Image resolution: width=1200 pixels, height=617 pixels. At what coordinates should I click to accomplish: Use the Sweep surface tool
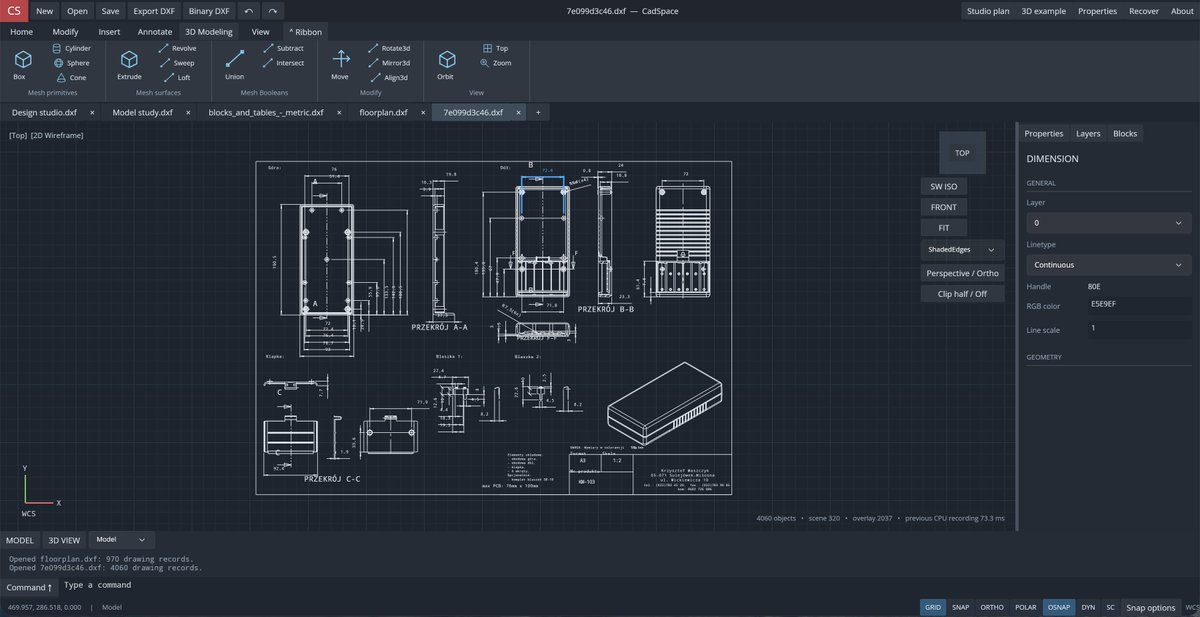point(178,63)
